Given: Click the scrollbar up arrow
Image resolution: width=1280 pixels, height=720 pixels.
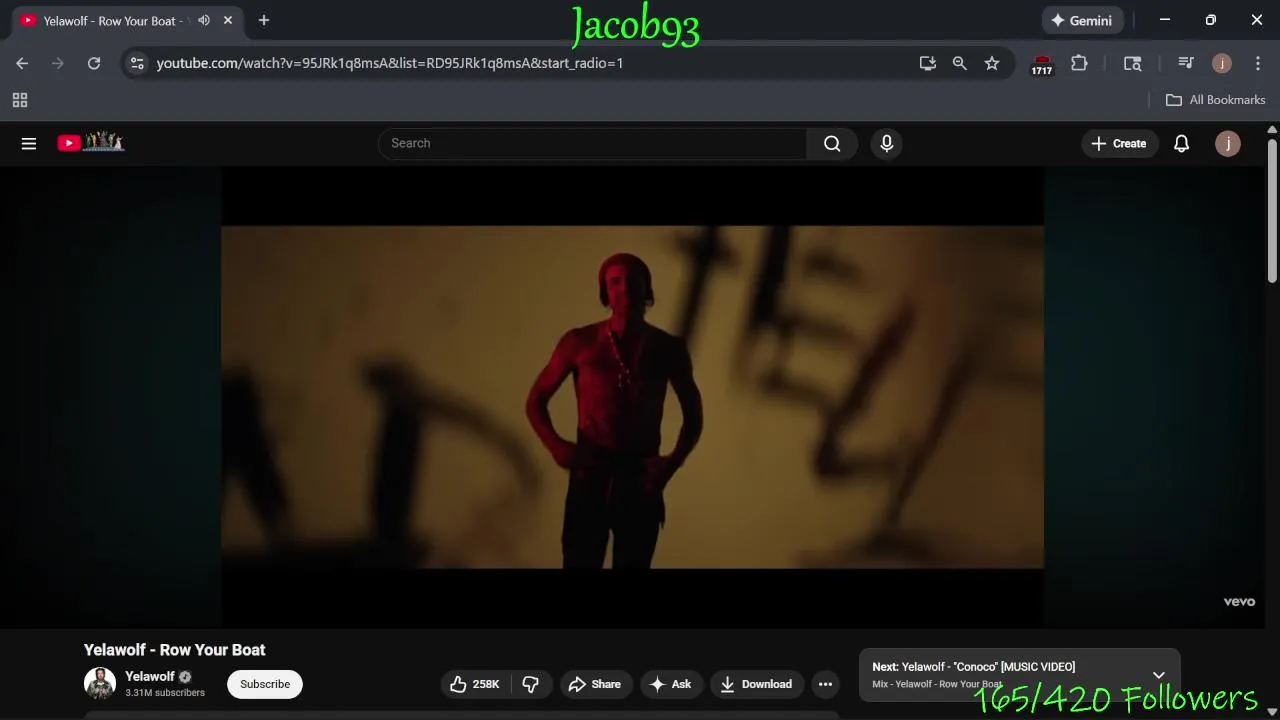Looking at the screenshot, I should (1272, 130).
